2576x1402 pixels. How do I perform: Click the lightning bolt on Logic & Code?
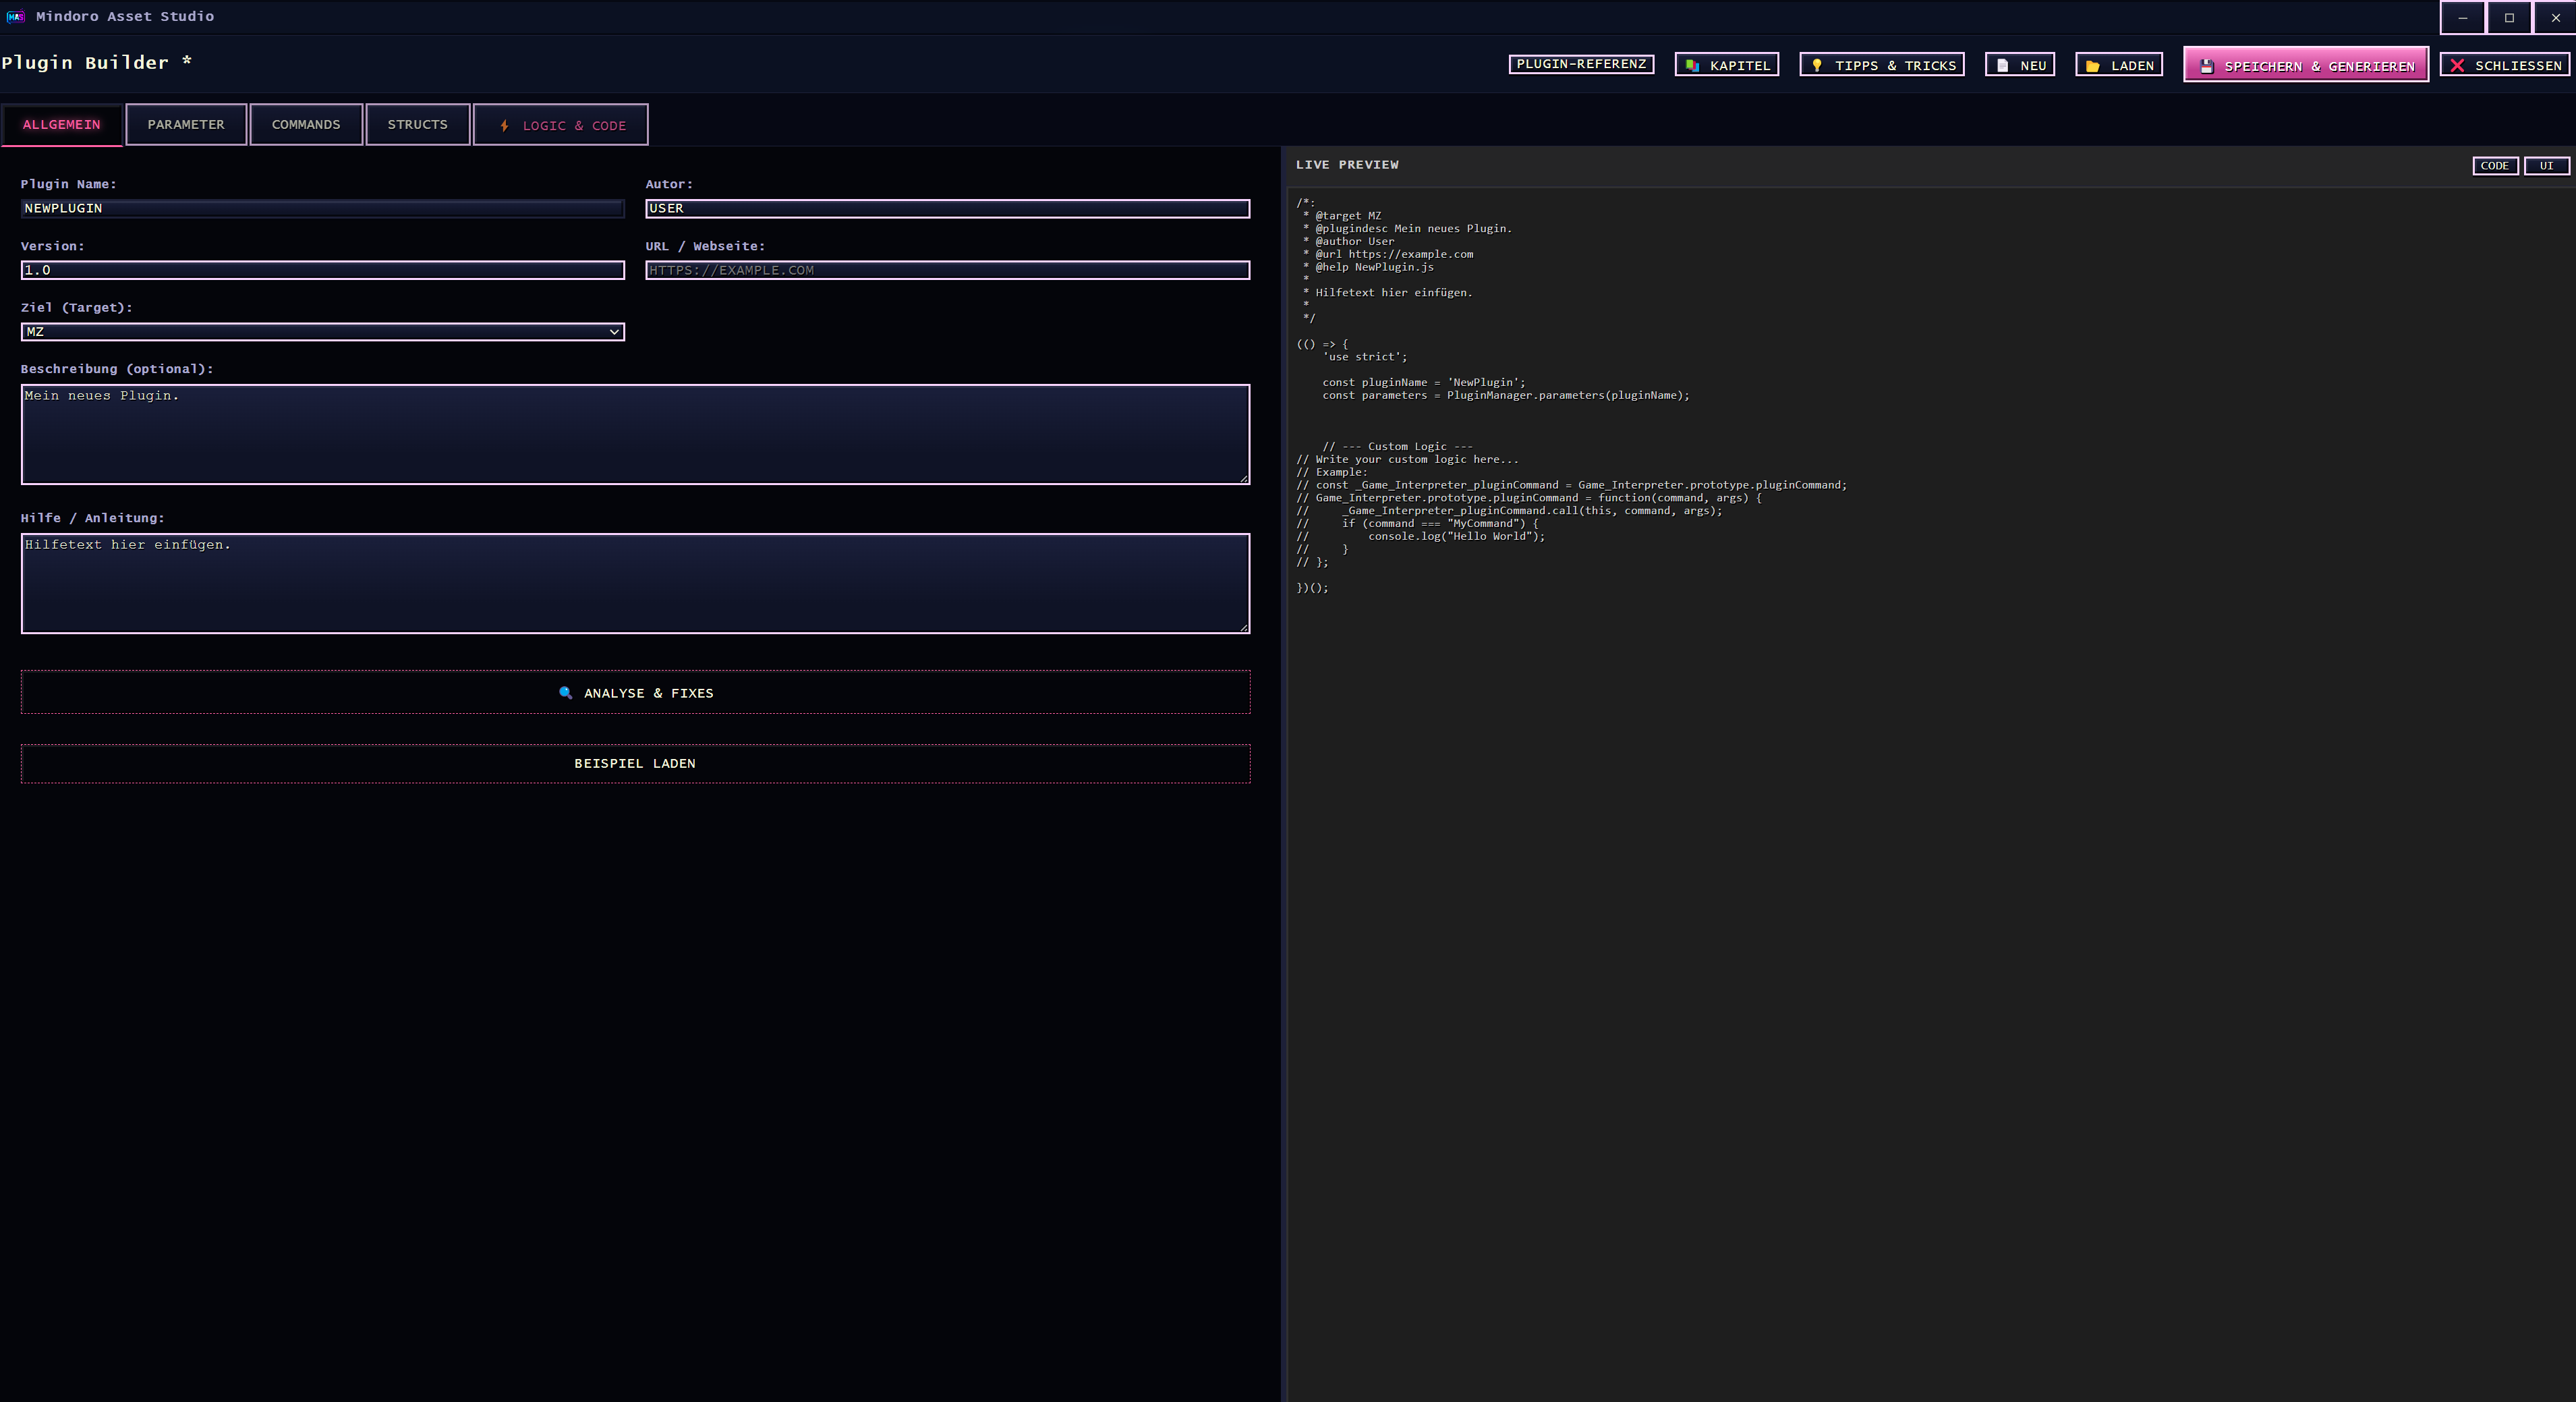point(504,126)
